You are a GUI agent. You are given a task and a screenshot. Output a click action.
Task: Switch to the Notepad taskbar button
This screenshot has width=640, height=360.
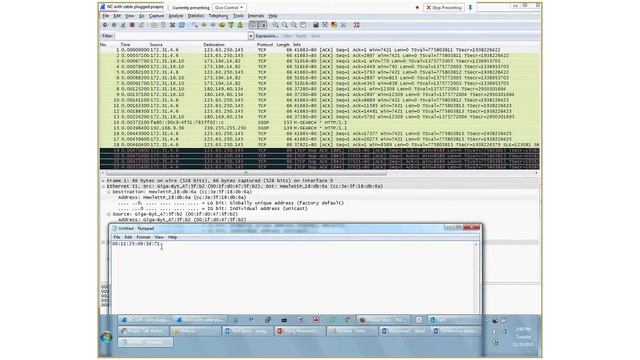145,342
